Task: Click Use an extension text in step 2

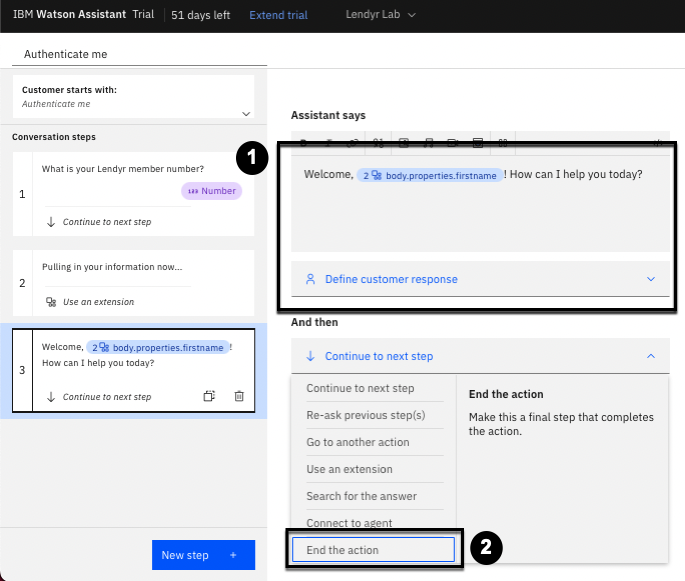Action: [x=99, y=302]
